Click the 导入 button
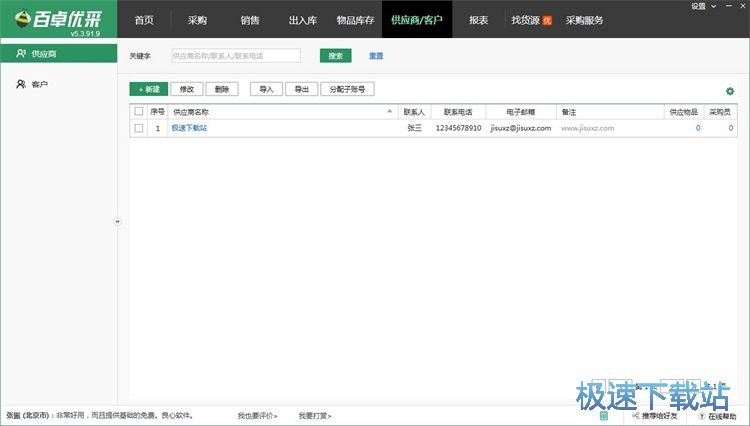This screenshot has height=426, width=750. click(x=266, y=89)
